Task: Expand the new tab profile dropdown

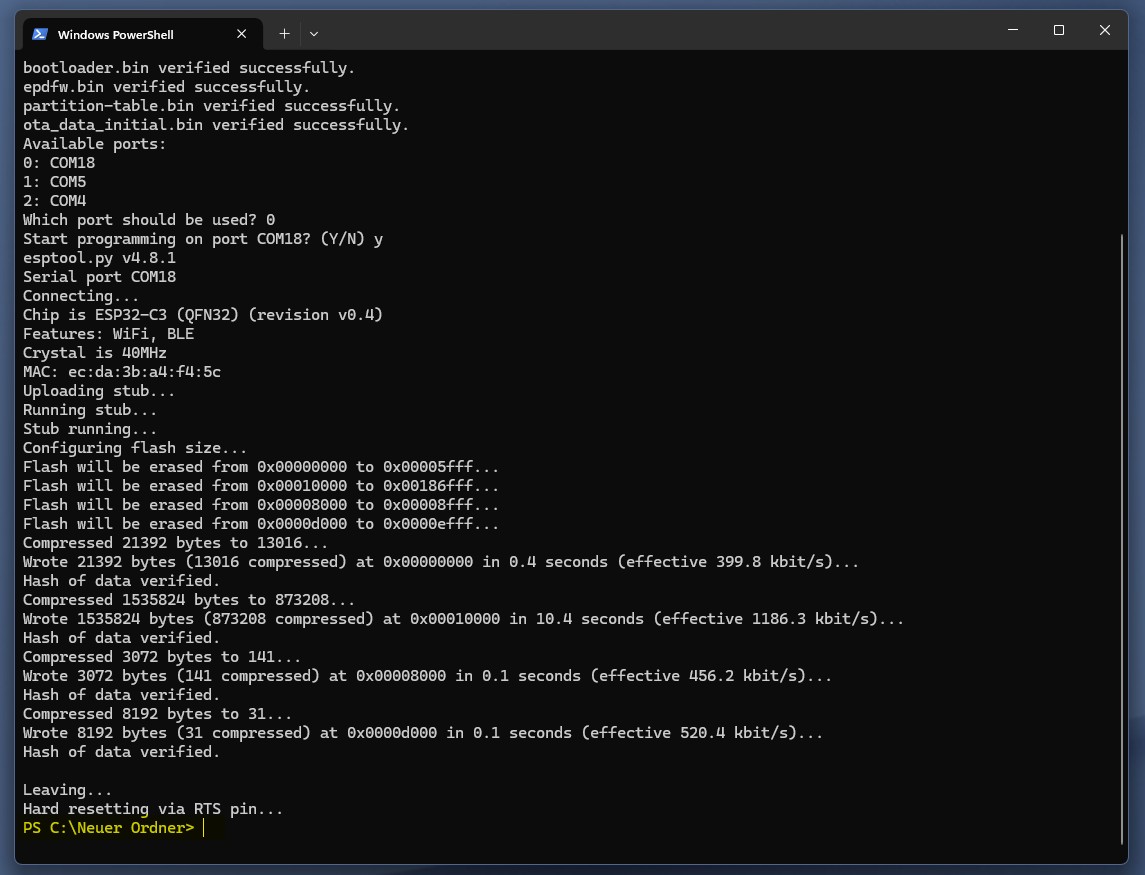Action: coord(314,34)
